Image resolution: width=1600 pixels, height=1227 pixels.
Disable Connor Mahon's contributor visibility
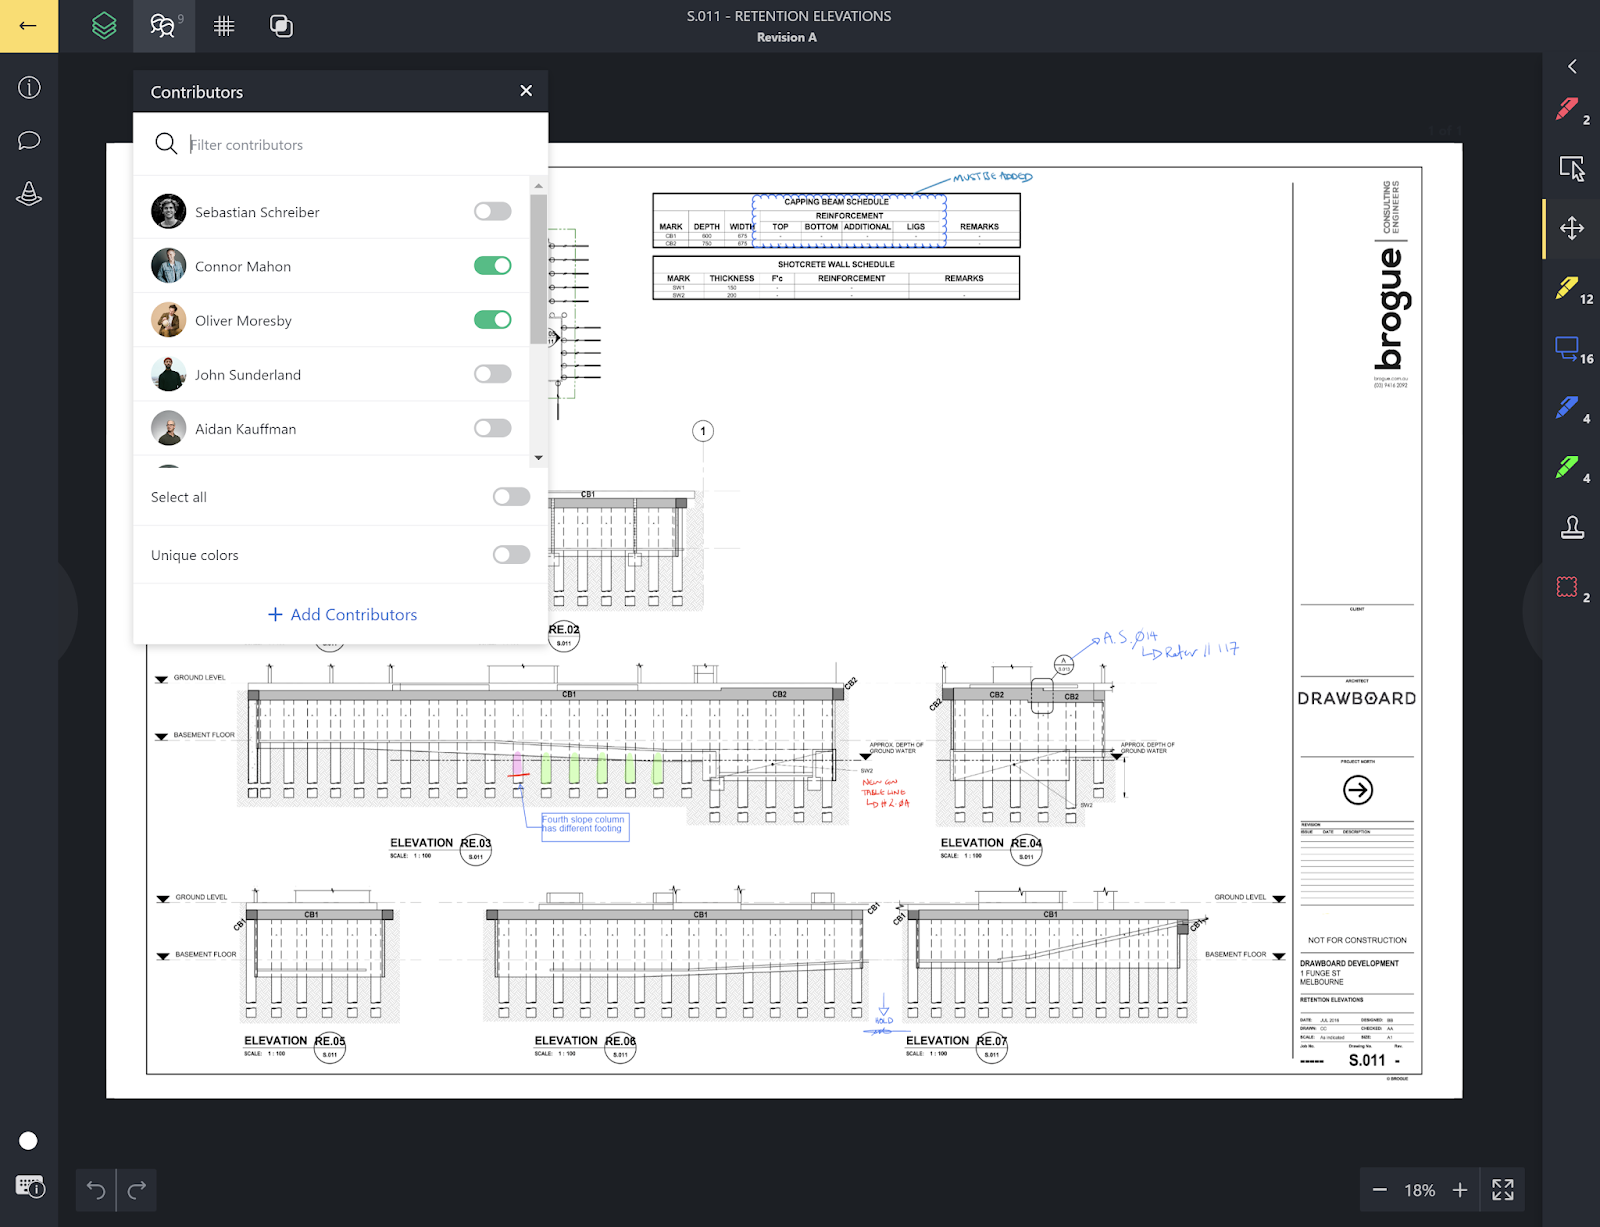[x=493, y=265]
